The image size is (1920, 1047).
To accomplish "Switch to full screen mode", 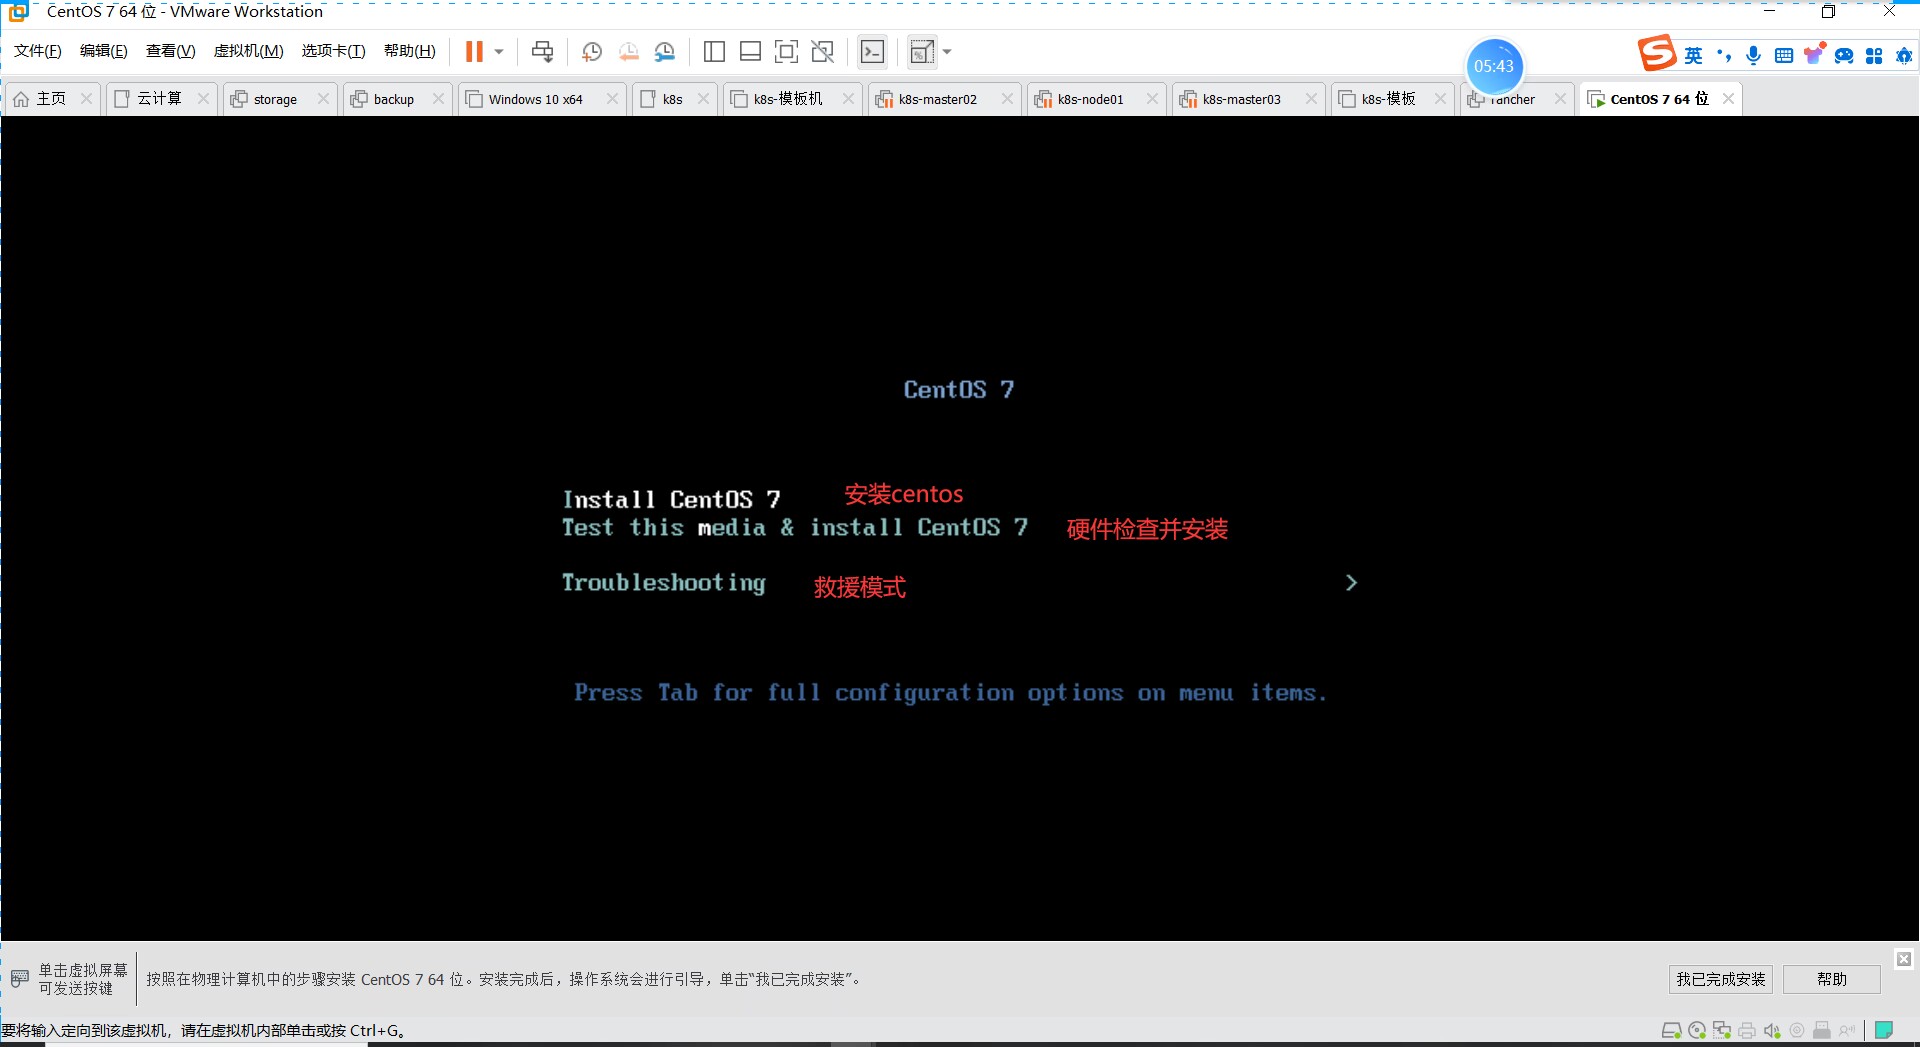I will (x=787, y=52).
